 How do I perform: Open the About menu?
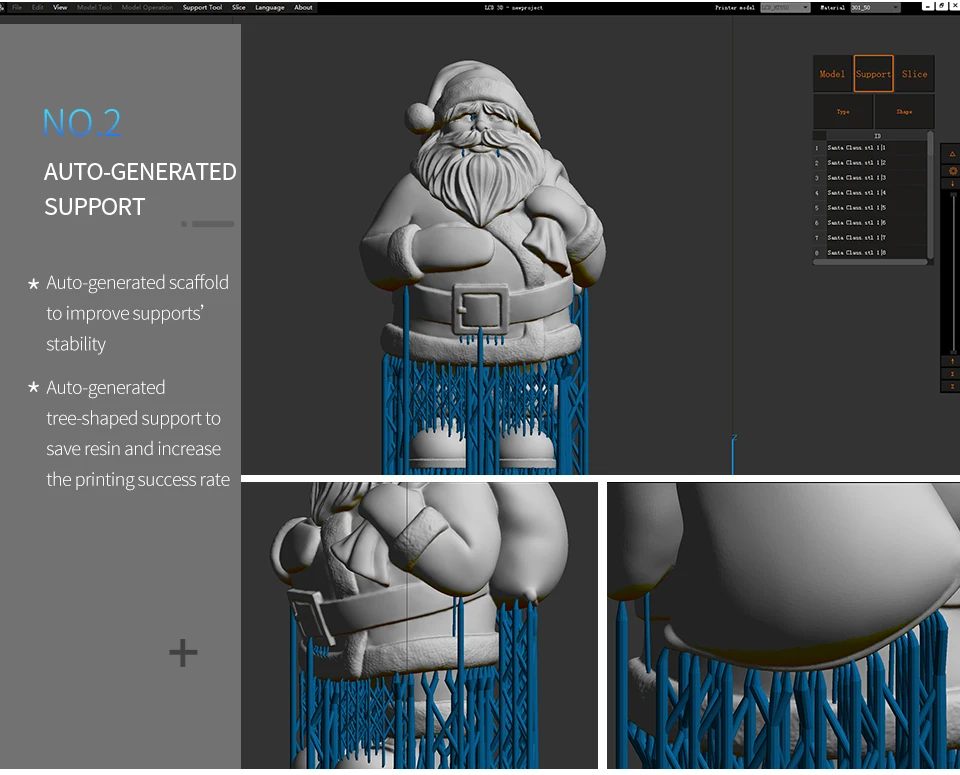pos(303,7)
